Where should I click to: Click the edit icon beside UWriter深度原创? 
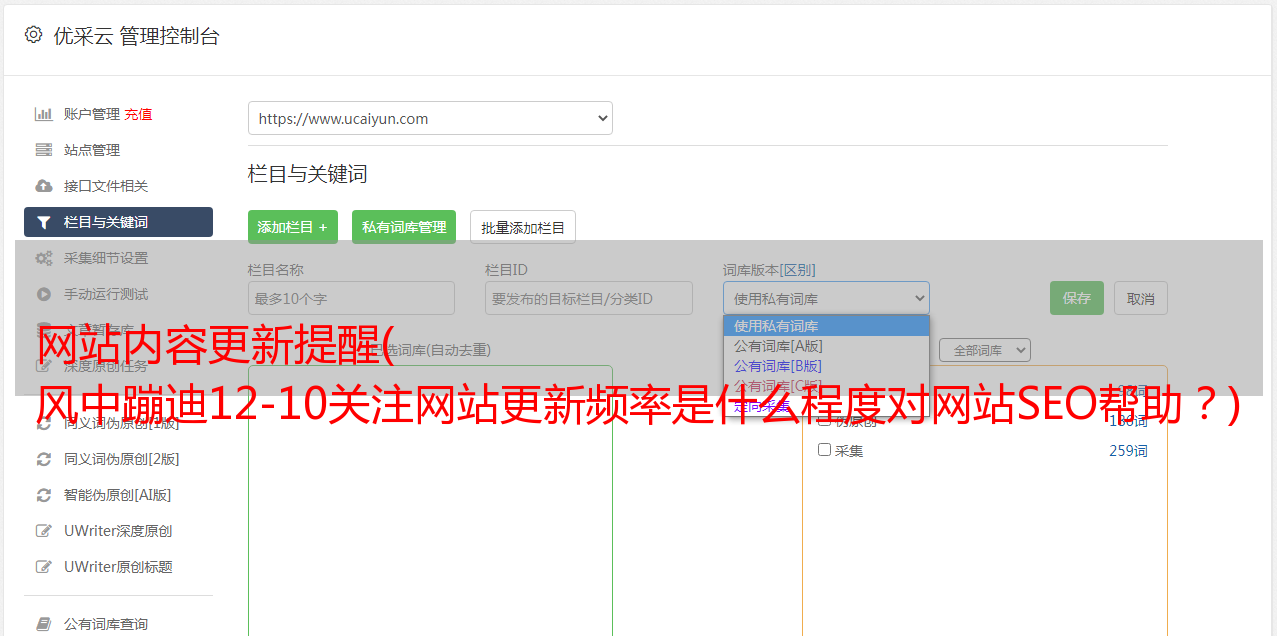point(43,531)
